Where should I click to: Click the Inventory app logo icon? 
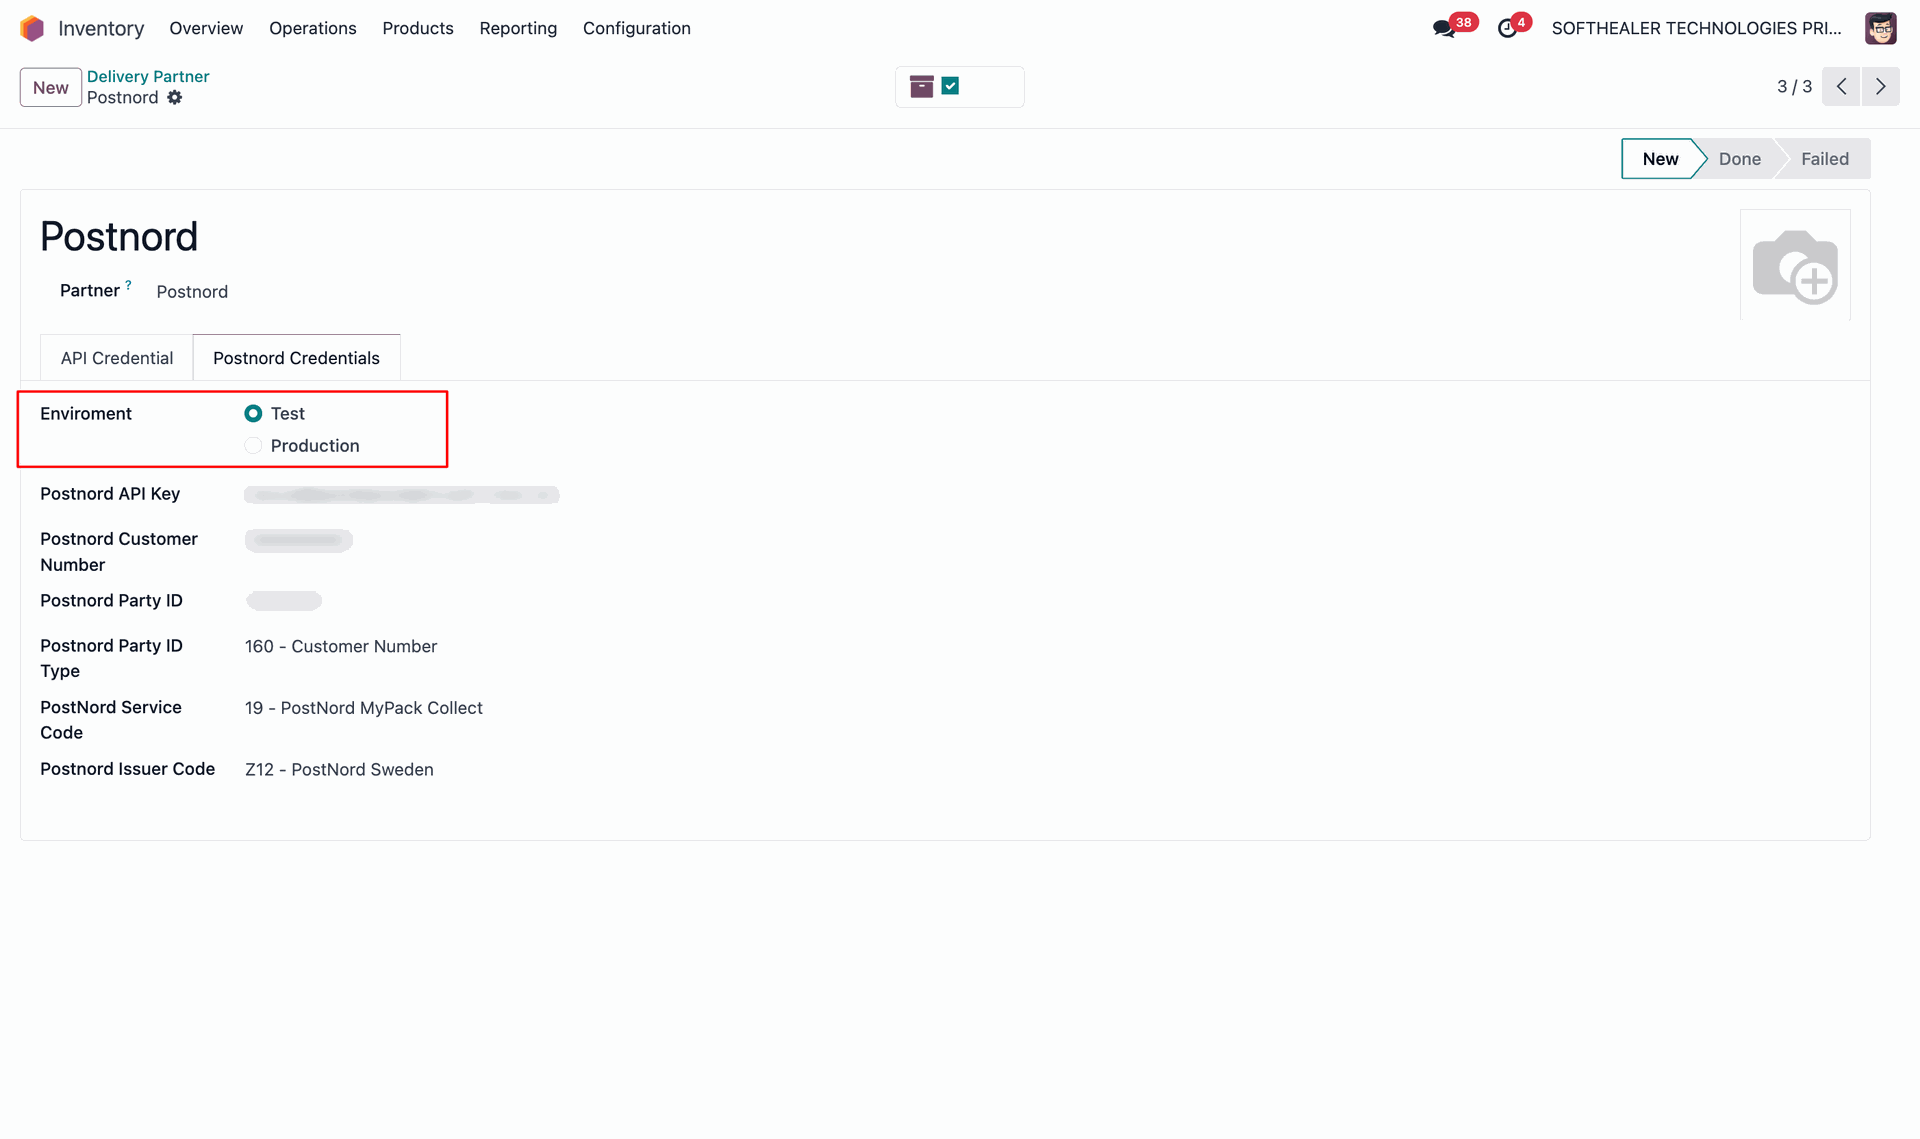click(32, 28)
